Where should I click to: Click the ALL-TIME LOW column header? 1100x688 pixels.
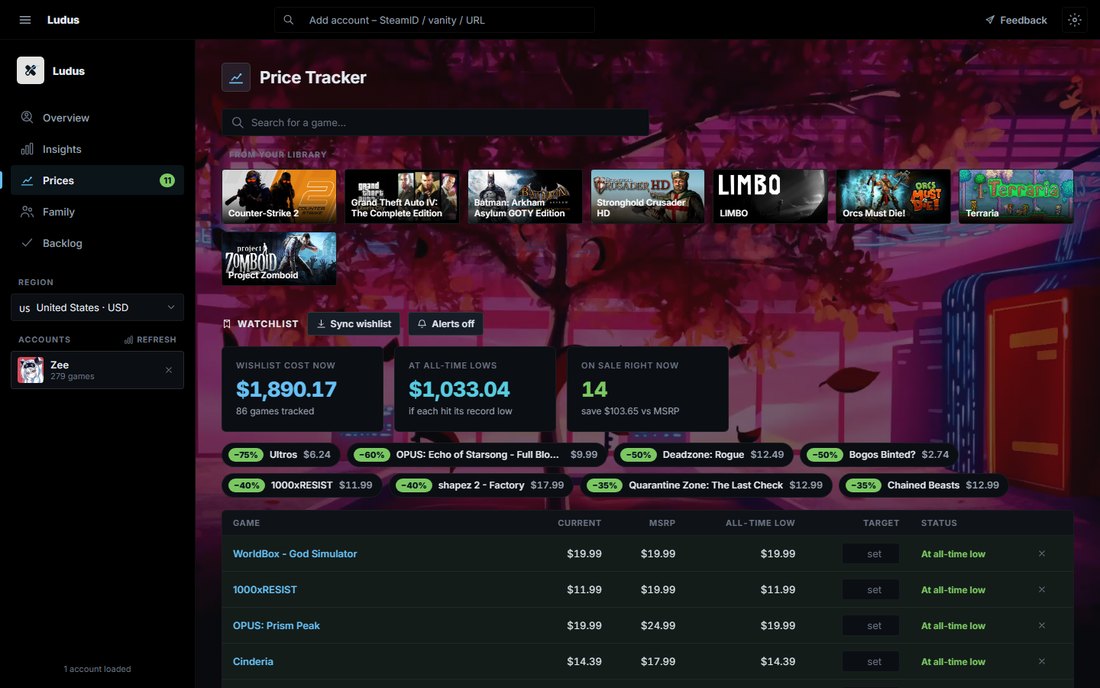[760, 522]
